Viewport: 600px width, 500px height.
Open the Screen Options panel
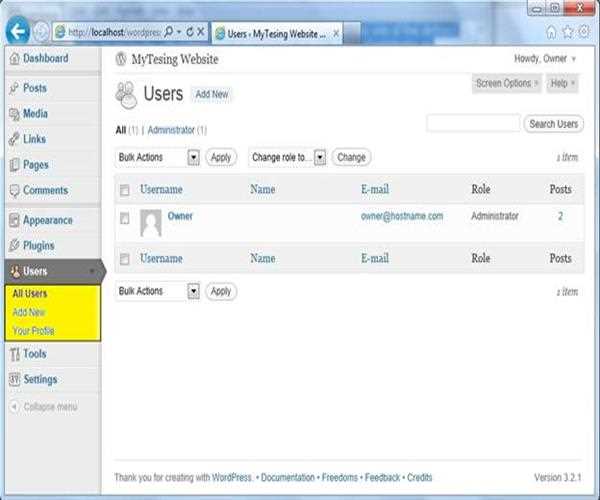pyautogui.click(x=507, y=83)
